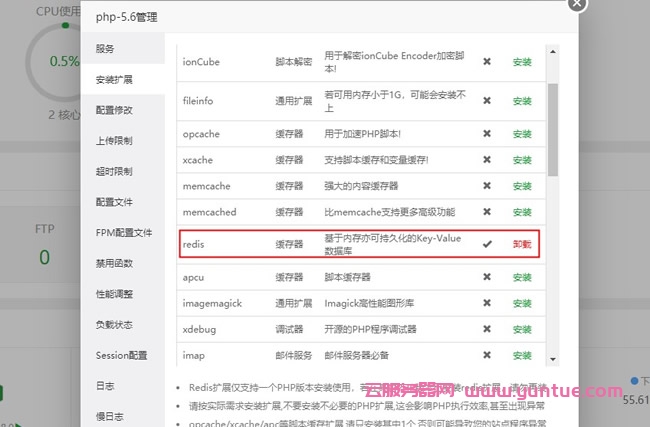The width and height of the screenshot is (650, 427).
Task: Switch to Session配置 tab
Action: (121, 355)
